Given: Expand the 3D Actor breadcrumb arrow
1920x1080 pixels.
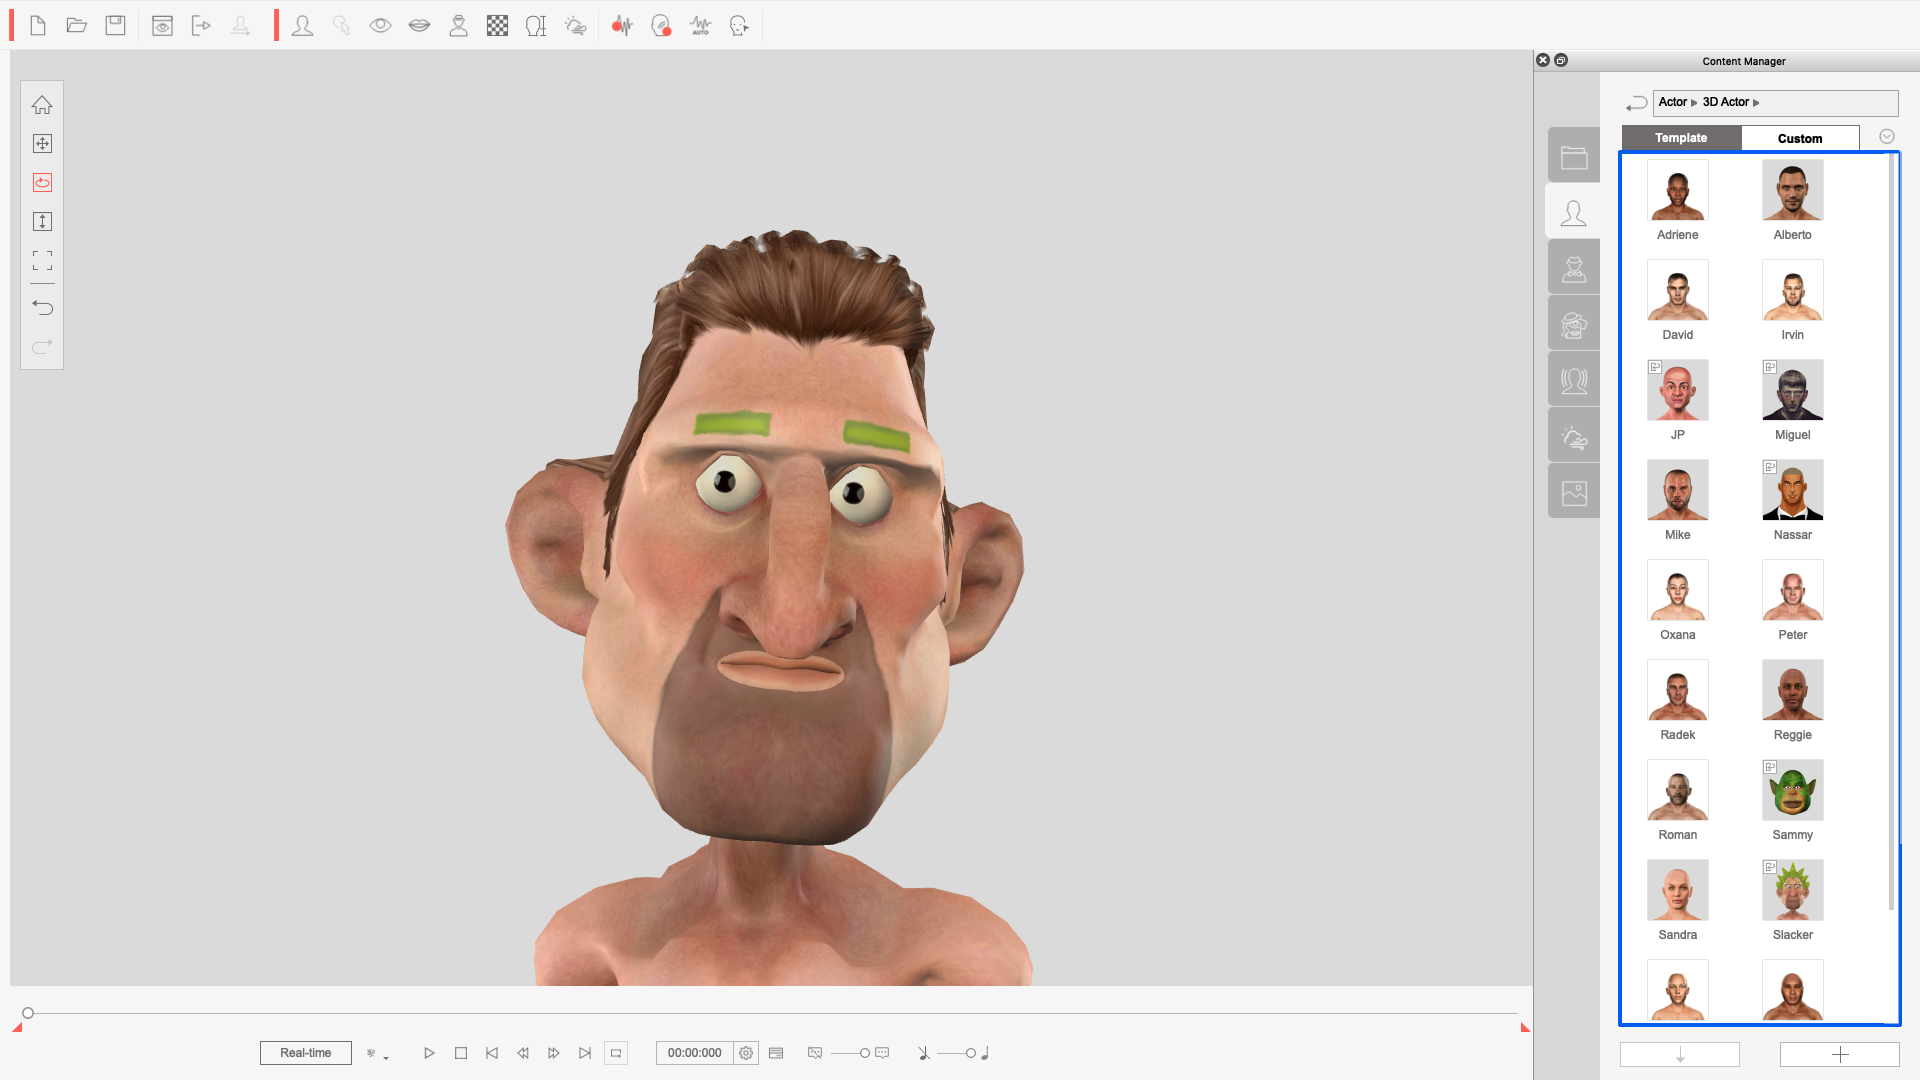Looking at the screenshot, I should pyautogui.click(x=1756, y=102).
